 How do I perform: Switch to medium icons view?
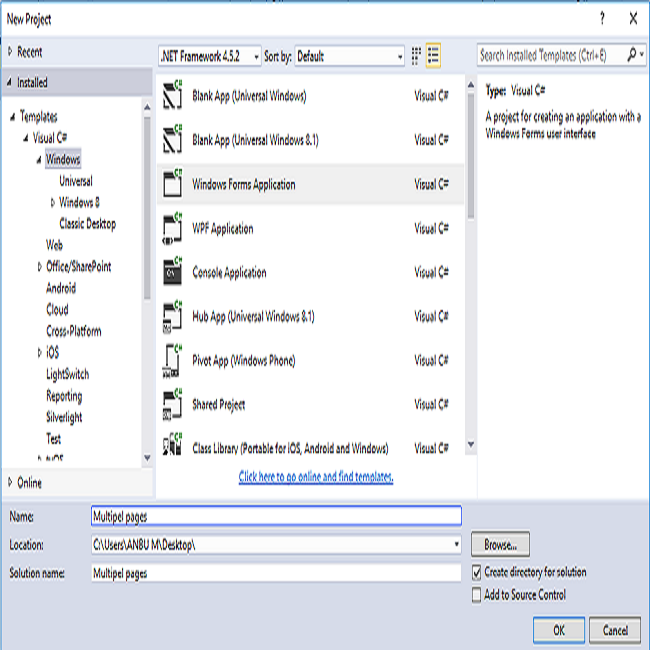(x=434, y=56)
